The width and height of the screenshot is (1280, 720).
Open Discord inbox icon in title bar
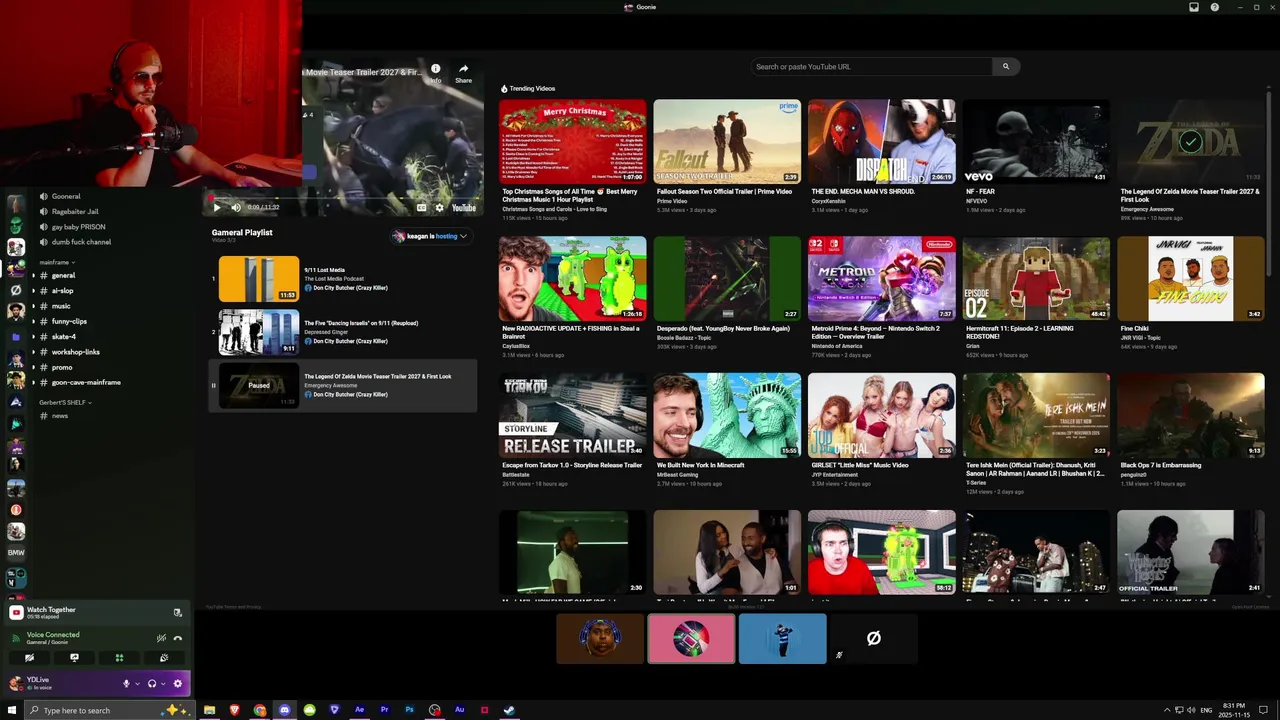[x=1194, y=7]
